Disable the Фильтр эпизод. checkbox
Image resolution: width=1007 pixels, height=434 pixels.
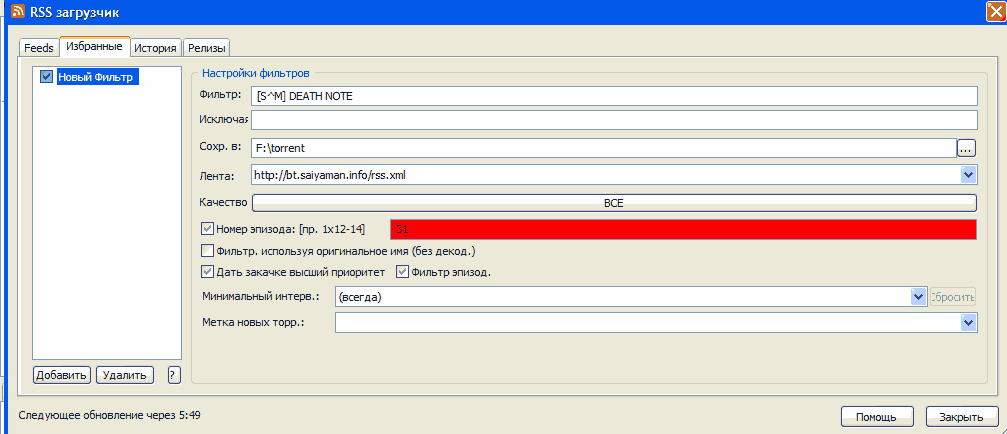coord(403,271)
